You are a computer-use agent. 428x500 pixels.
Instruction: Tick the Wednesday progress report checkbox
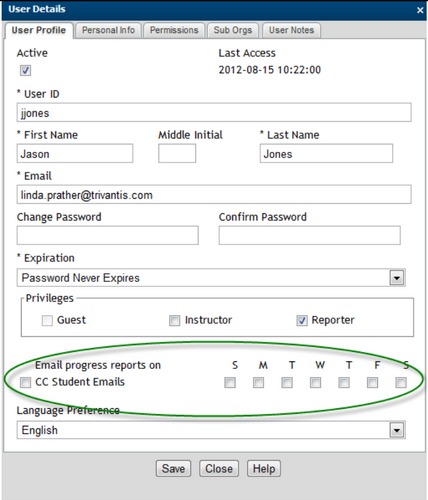click(x=315, y=382)
